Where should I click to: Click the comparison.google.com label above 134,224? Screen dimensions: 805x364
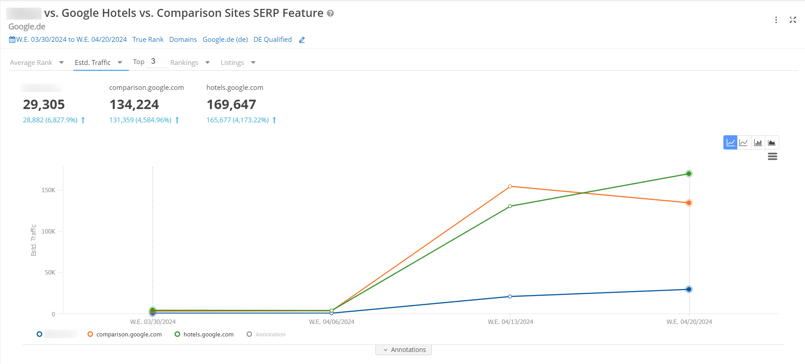coord(146,88)
